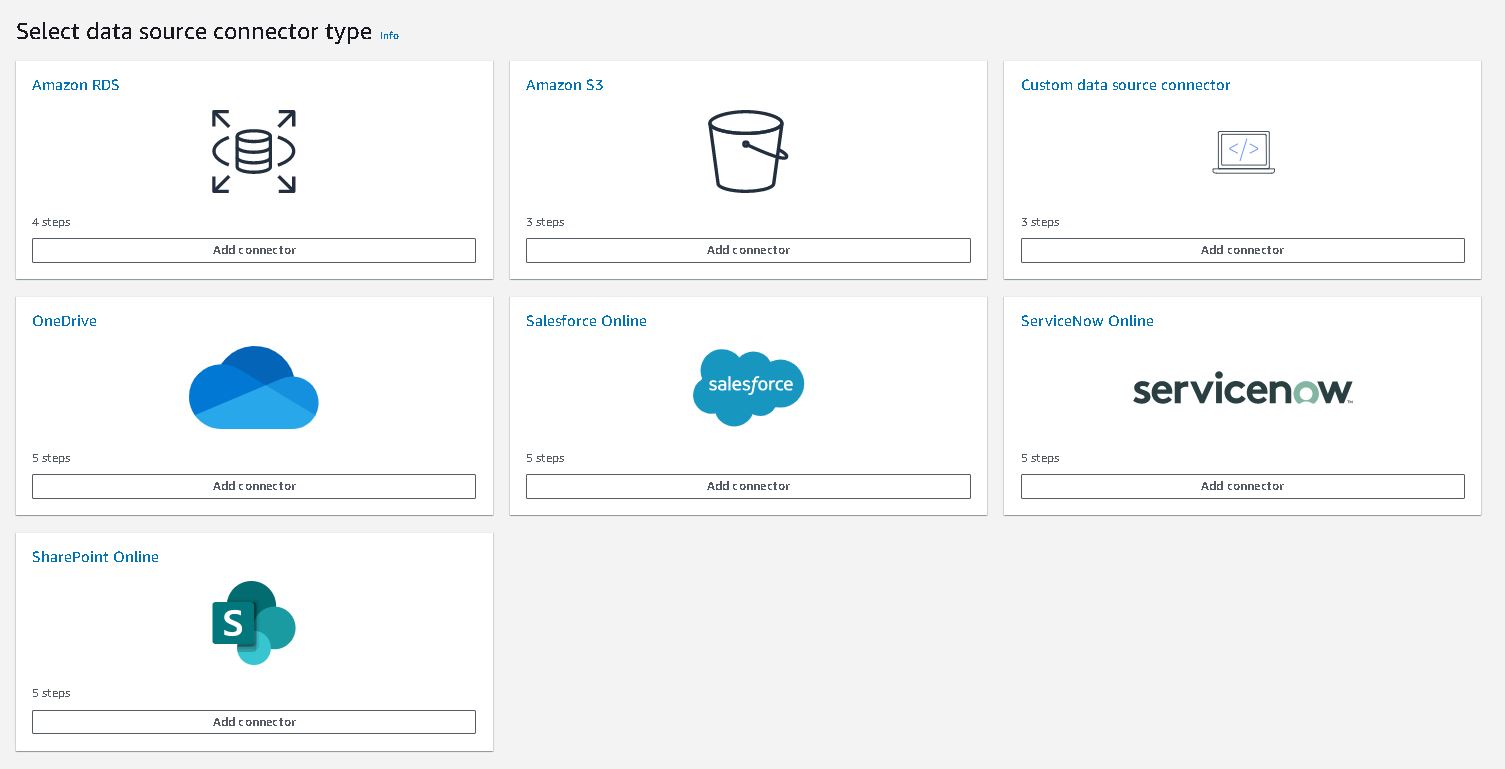Open the Info link beside the heading
1505x769 pixels.
point(389,35)
